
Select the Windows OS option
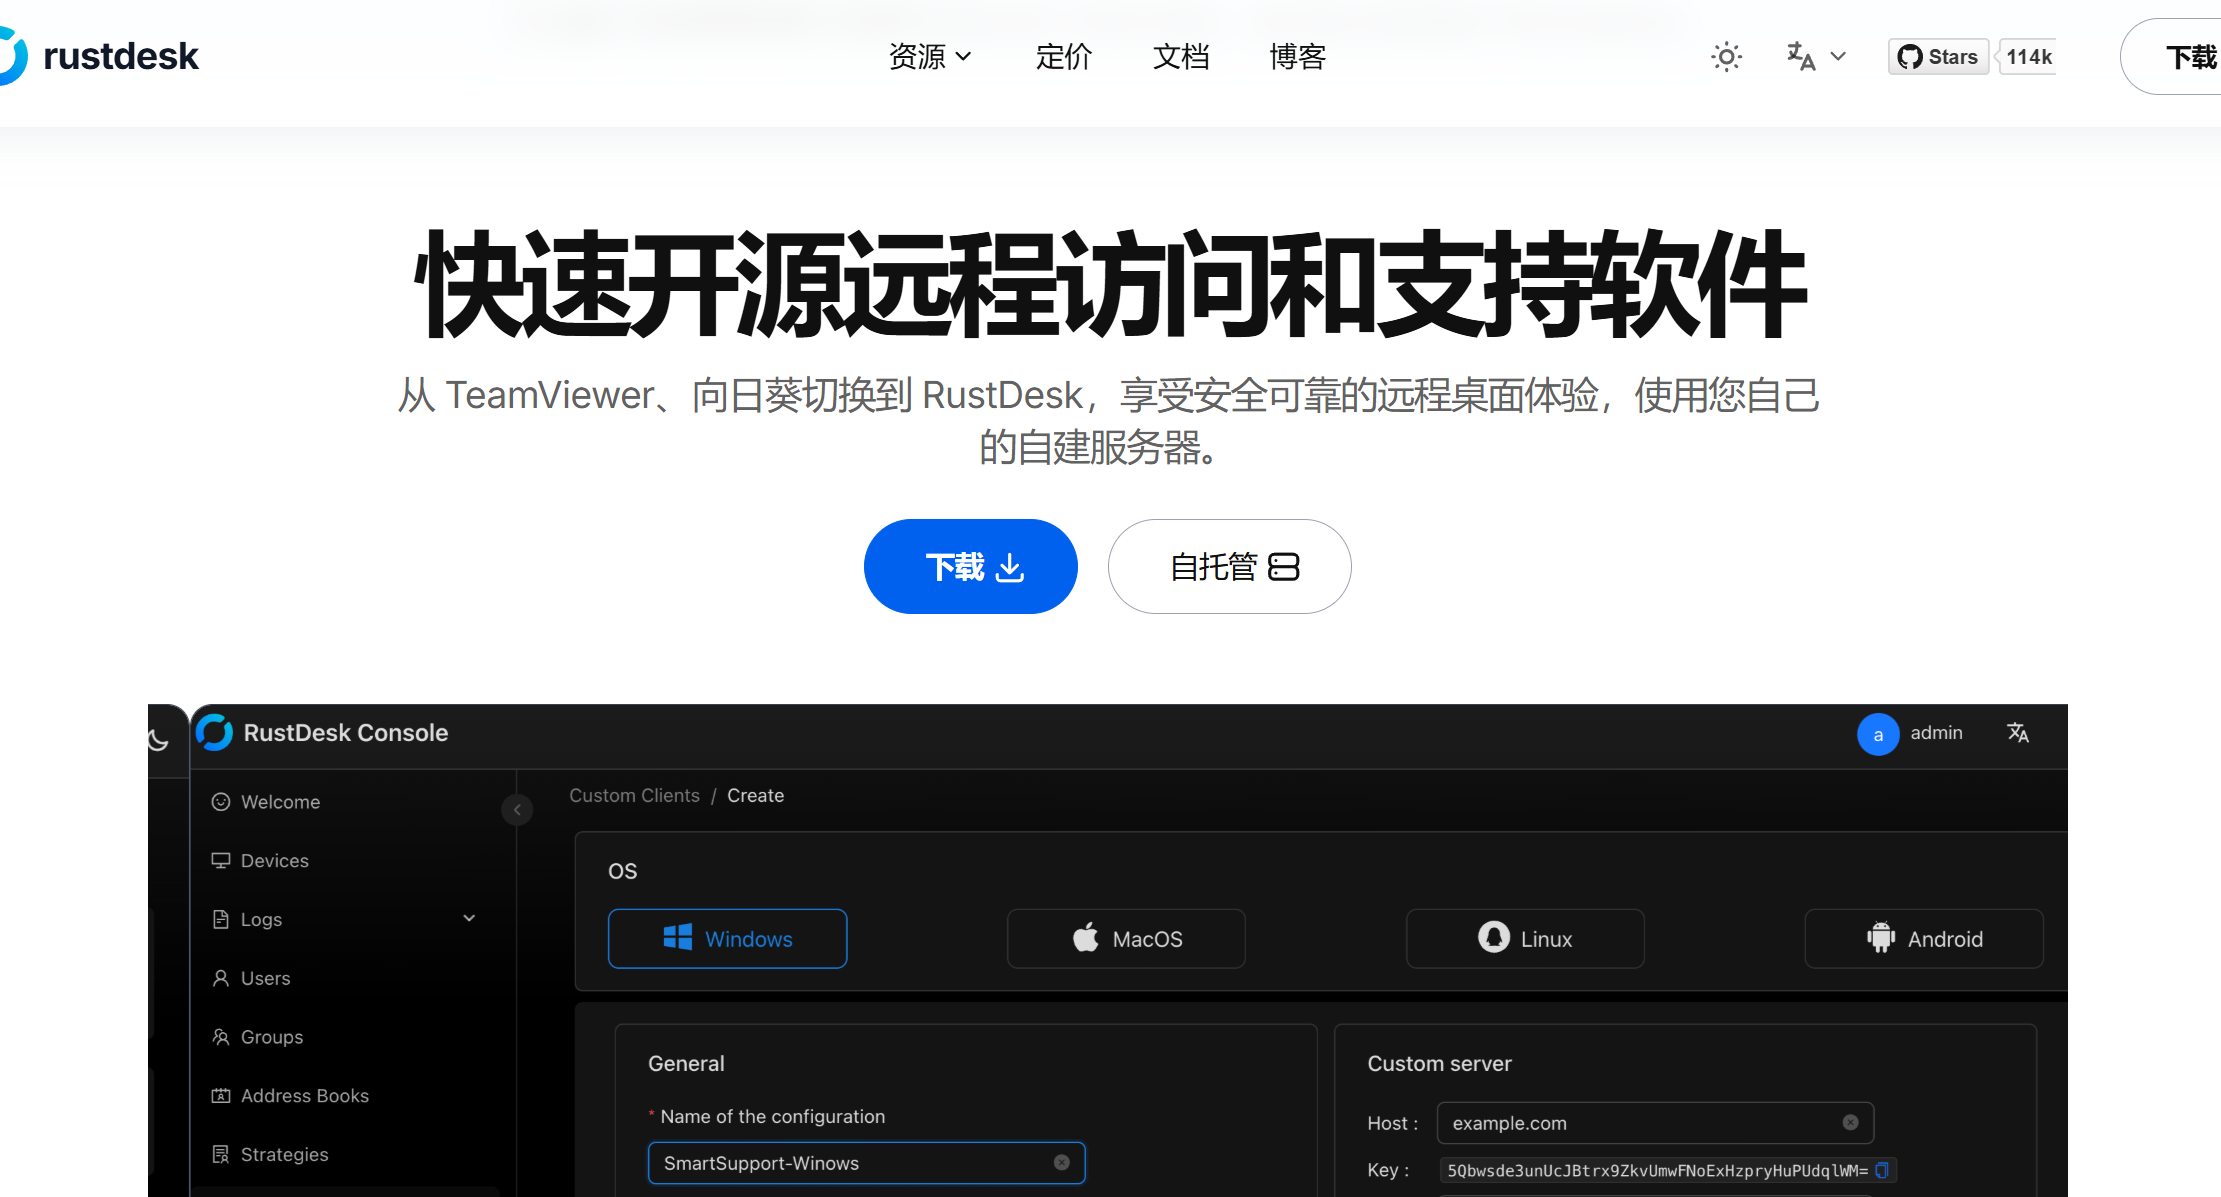coord(727,939)
